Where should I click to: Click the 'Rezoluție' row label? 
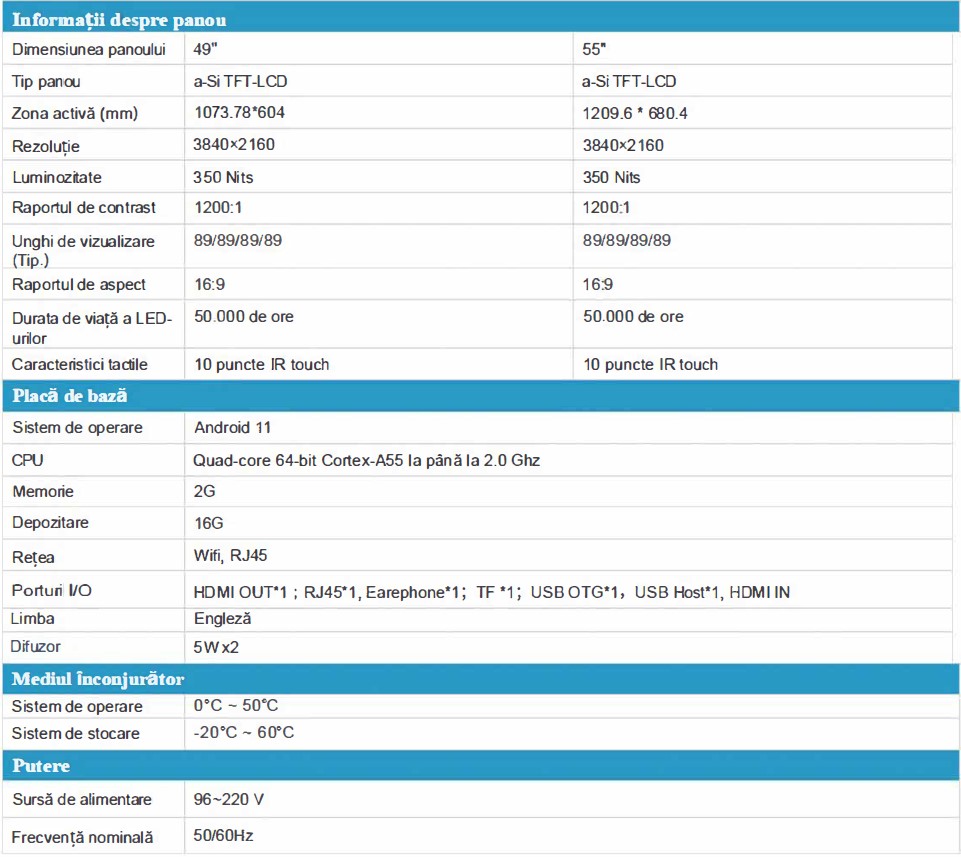click(x=46, y=147)
